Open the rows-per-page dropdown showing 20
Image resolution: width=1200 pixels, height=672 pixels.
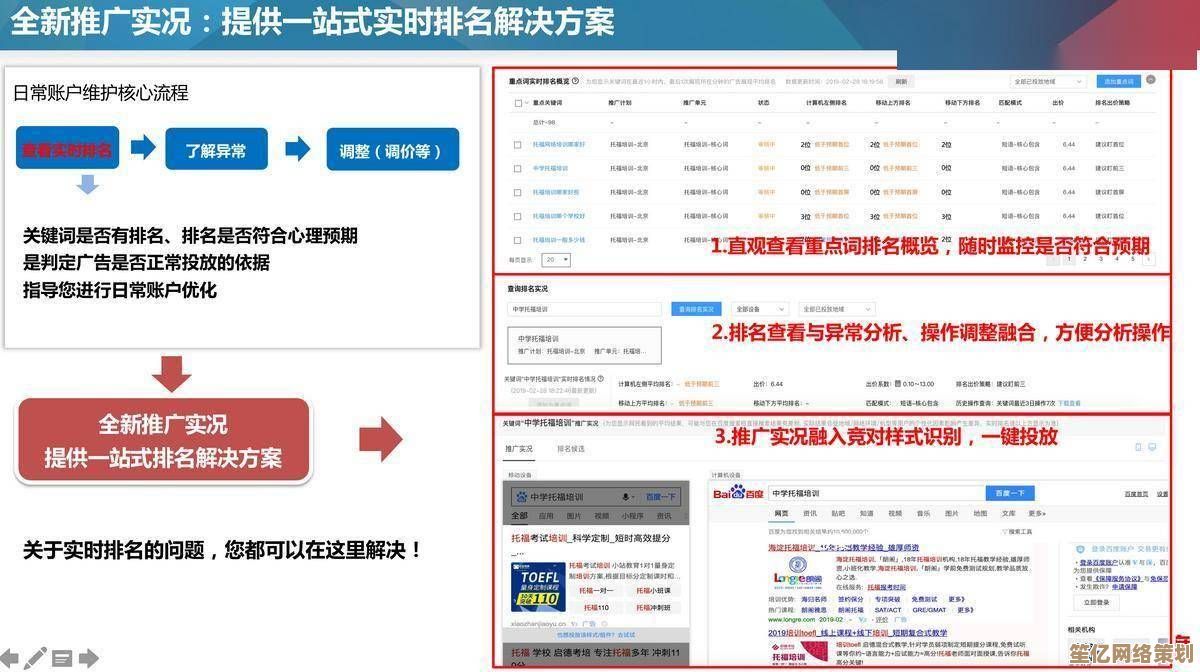pyautogui.click(x=556, y=260)
